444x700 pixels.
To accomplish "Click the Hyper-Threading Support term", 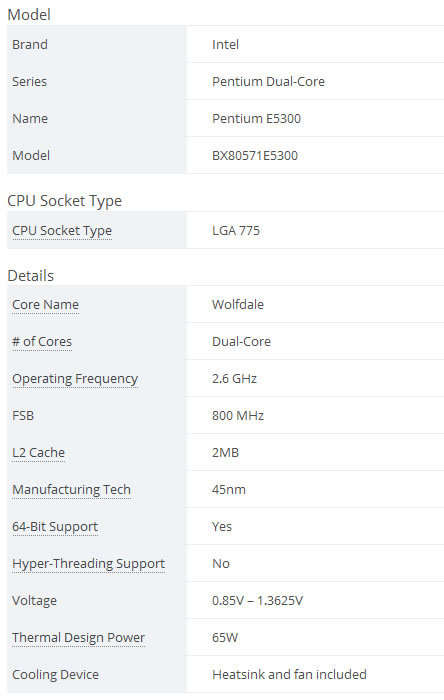I will point(88,564).
